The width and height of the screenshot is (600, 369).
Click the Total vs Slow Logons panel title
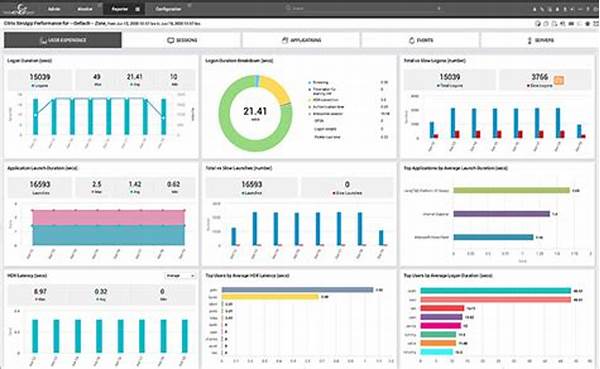(x=435, y=60)
